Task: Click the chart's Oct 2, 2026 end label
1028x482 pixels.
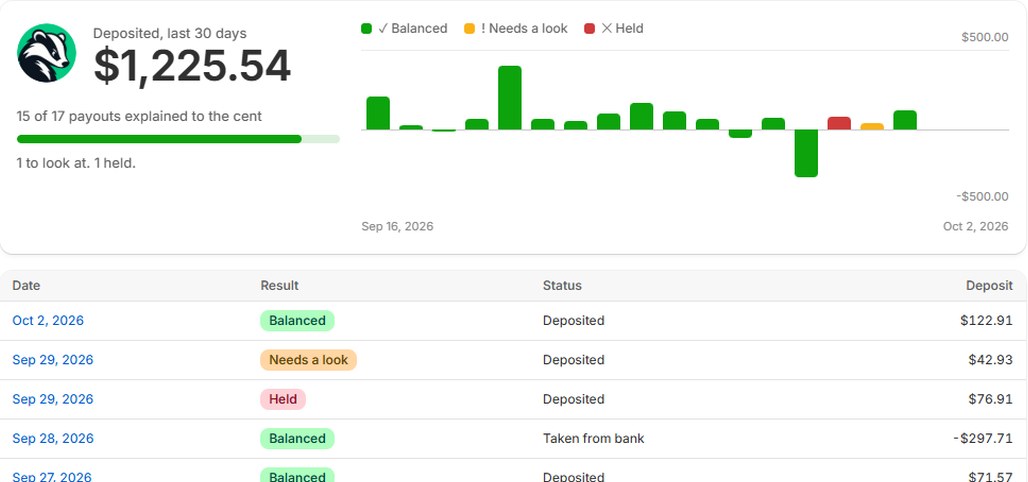Action: pos(976,226)
